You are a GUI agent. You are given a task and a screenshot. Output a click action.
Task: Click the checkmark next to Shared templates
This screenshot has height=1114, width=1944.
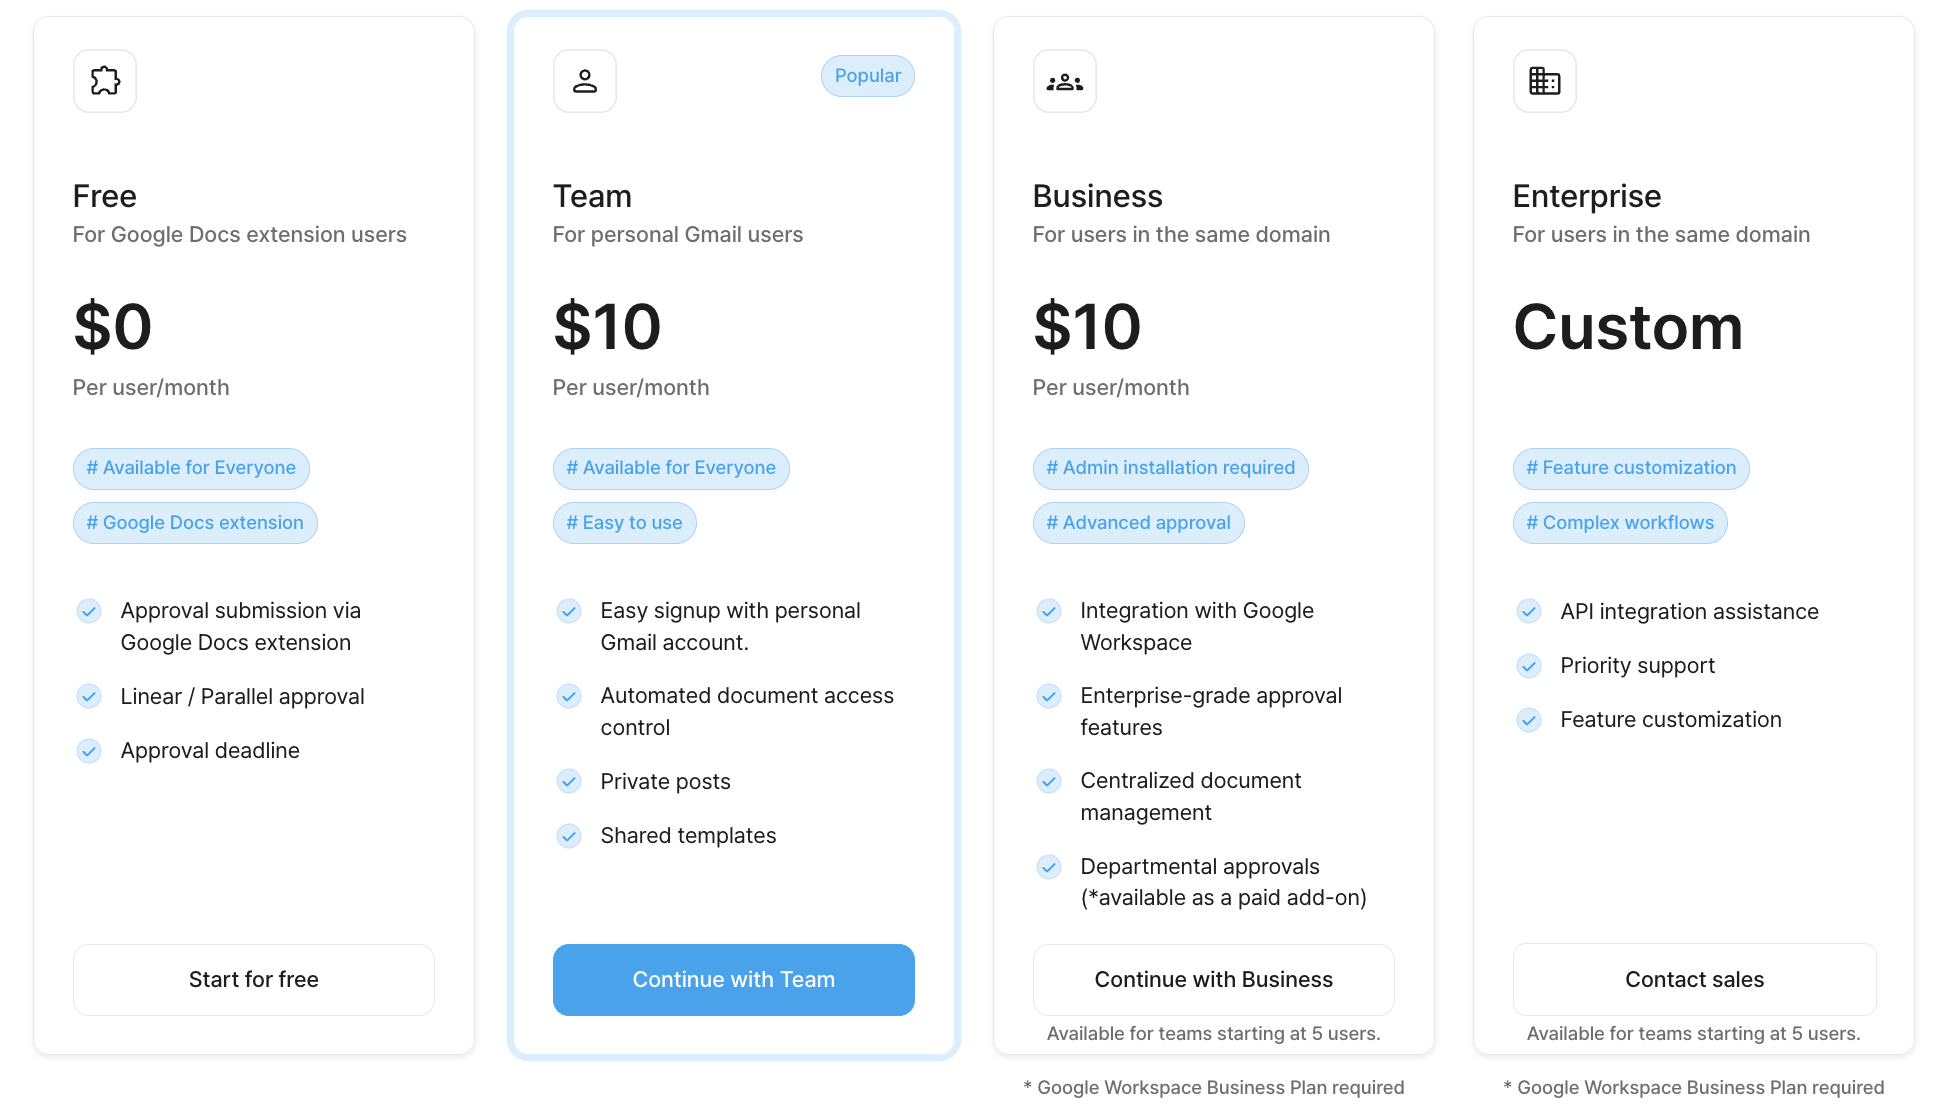point(569,836)
